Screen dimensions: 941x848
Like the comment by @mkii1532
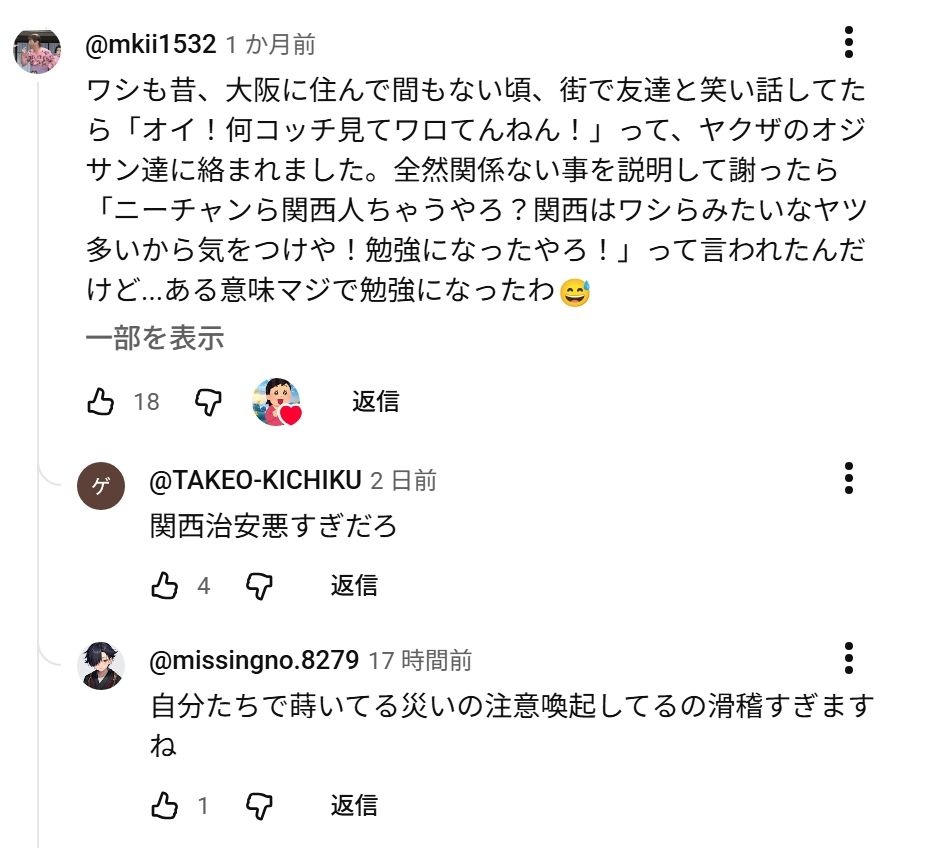101,402
